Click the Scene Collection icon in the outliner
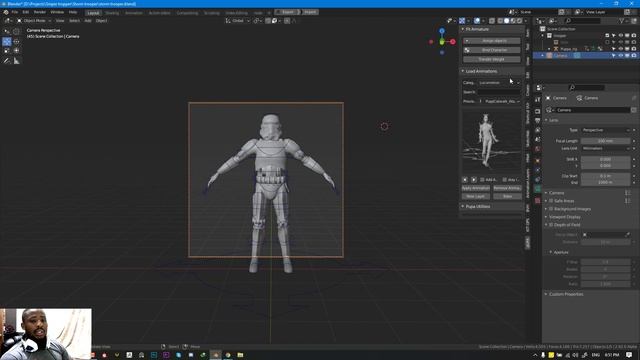The width and height of the screenshot is (640, 360). click(x=542, y=29)
